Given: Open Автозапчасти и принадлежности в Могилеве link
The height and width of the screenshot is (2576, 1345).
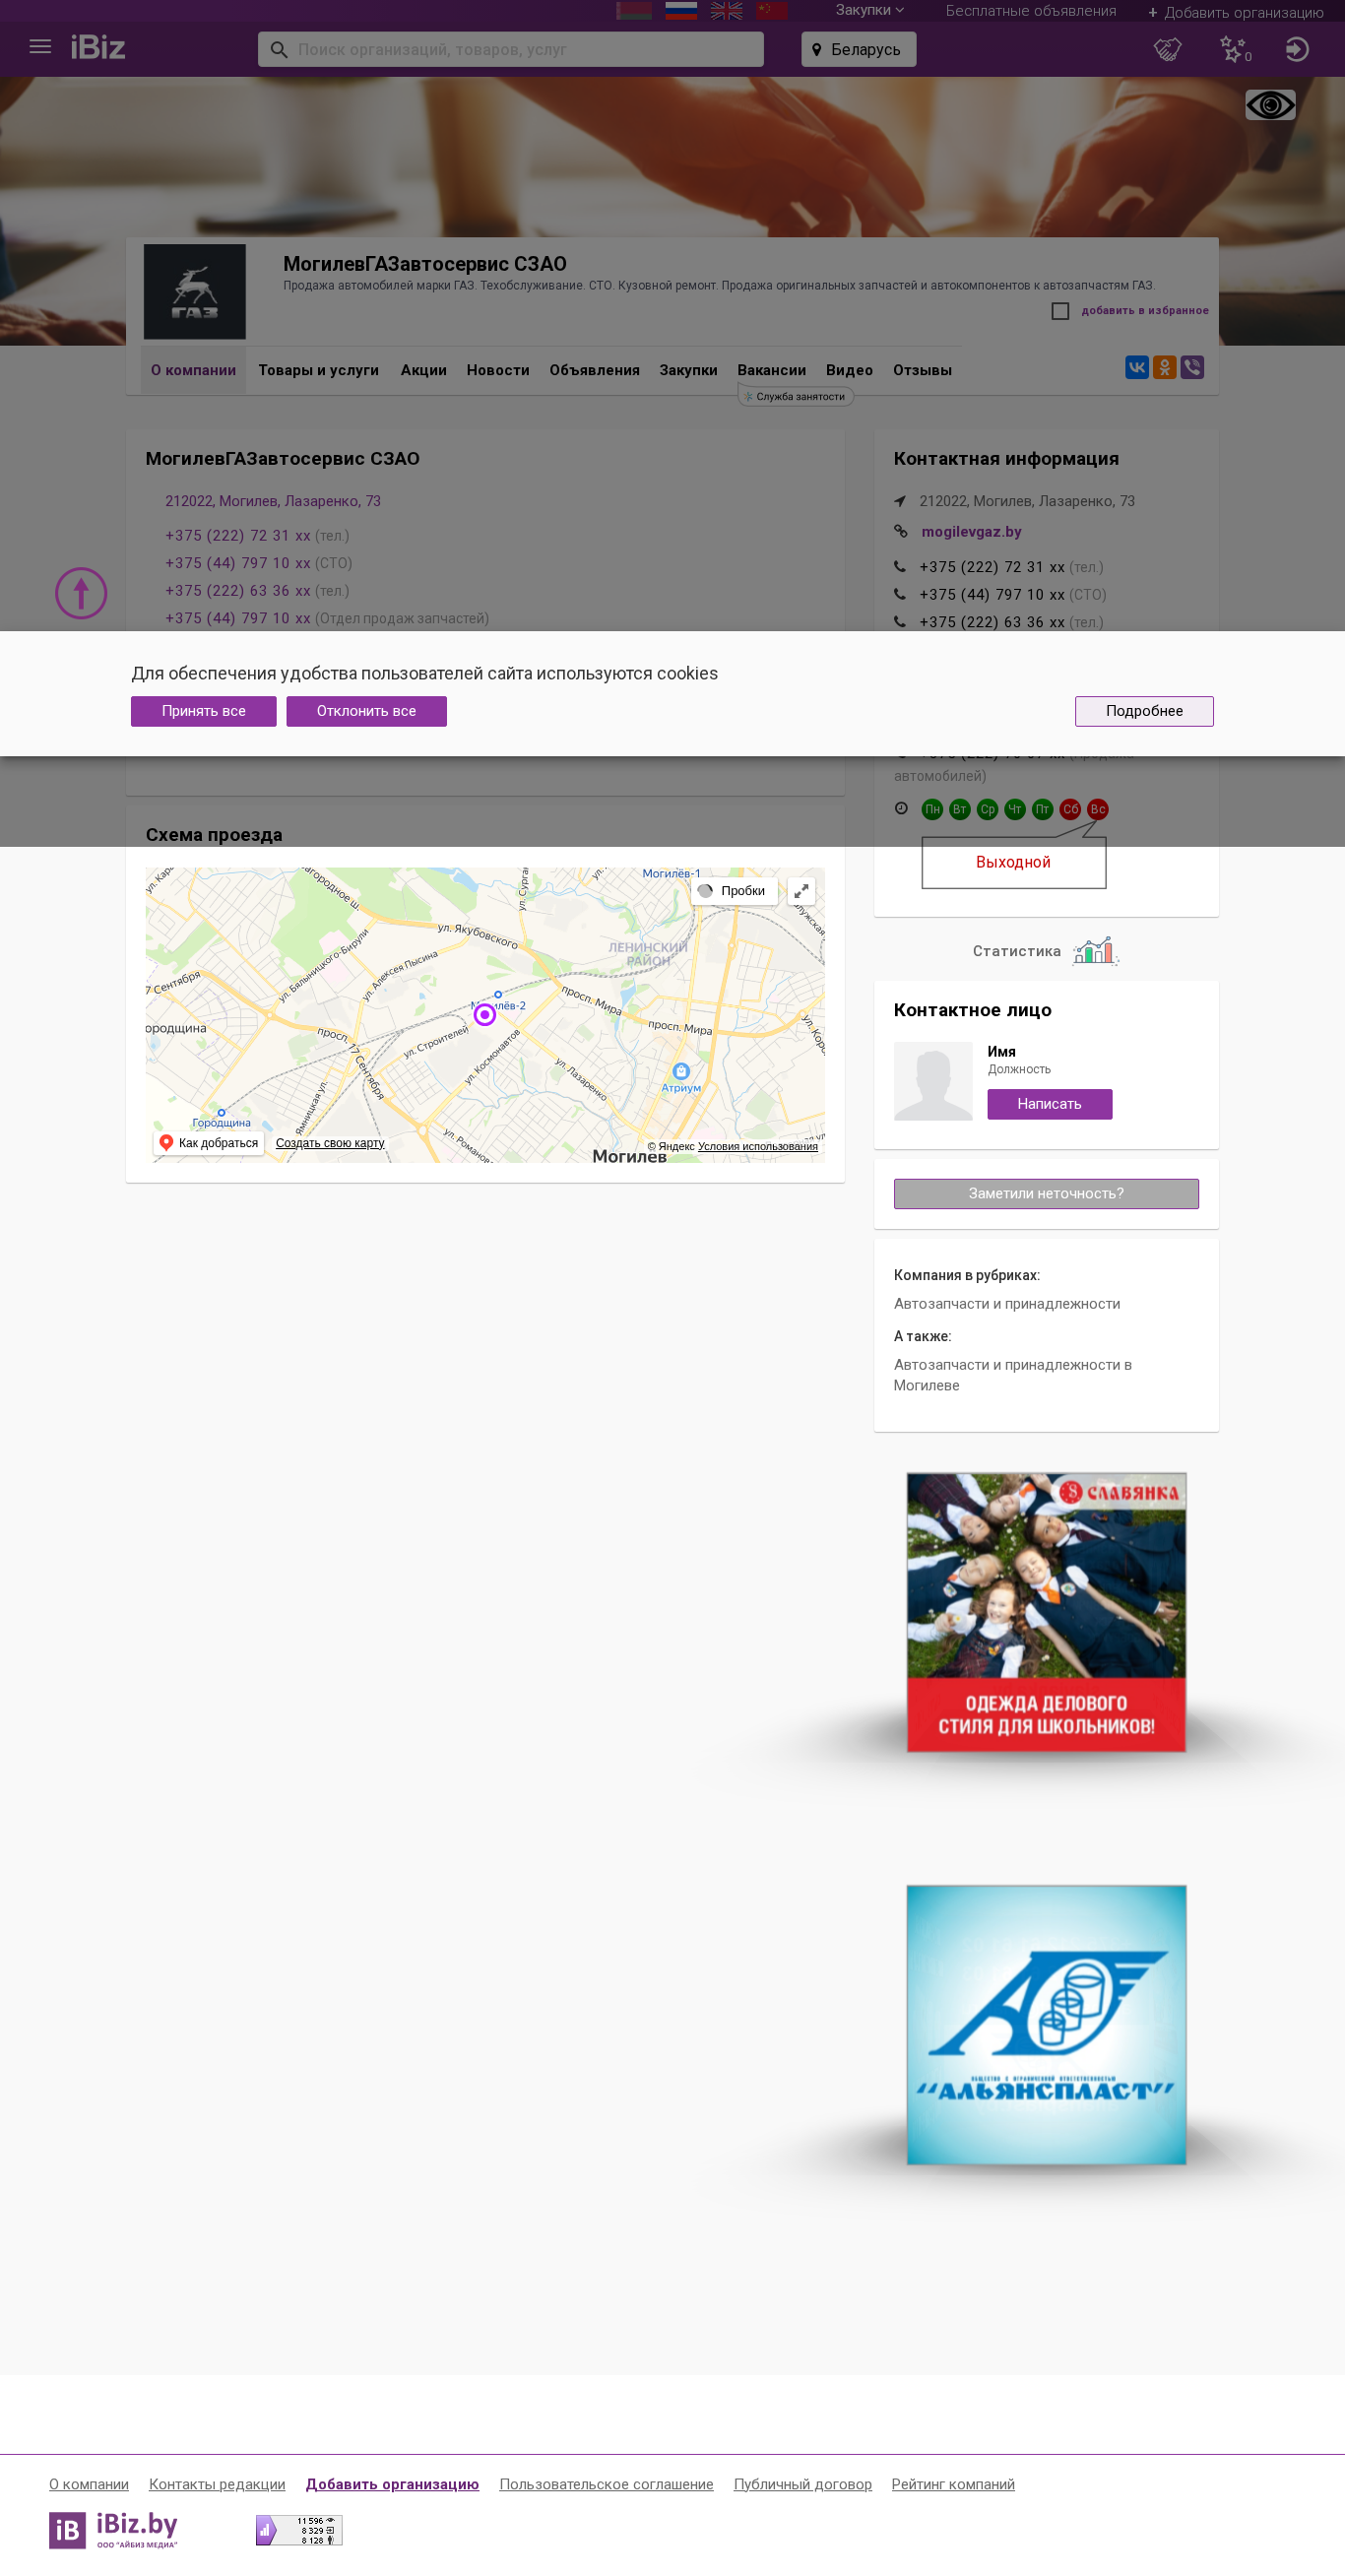Looking at the screenshot, I should coord(1012,1374).
